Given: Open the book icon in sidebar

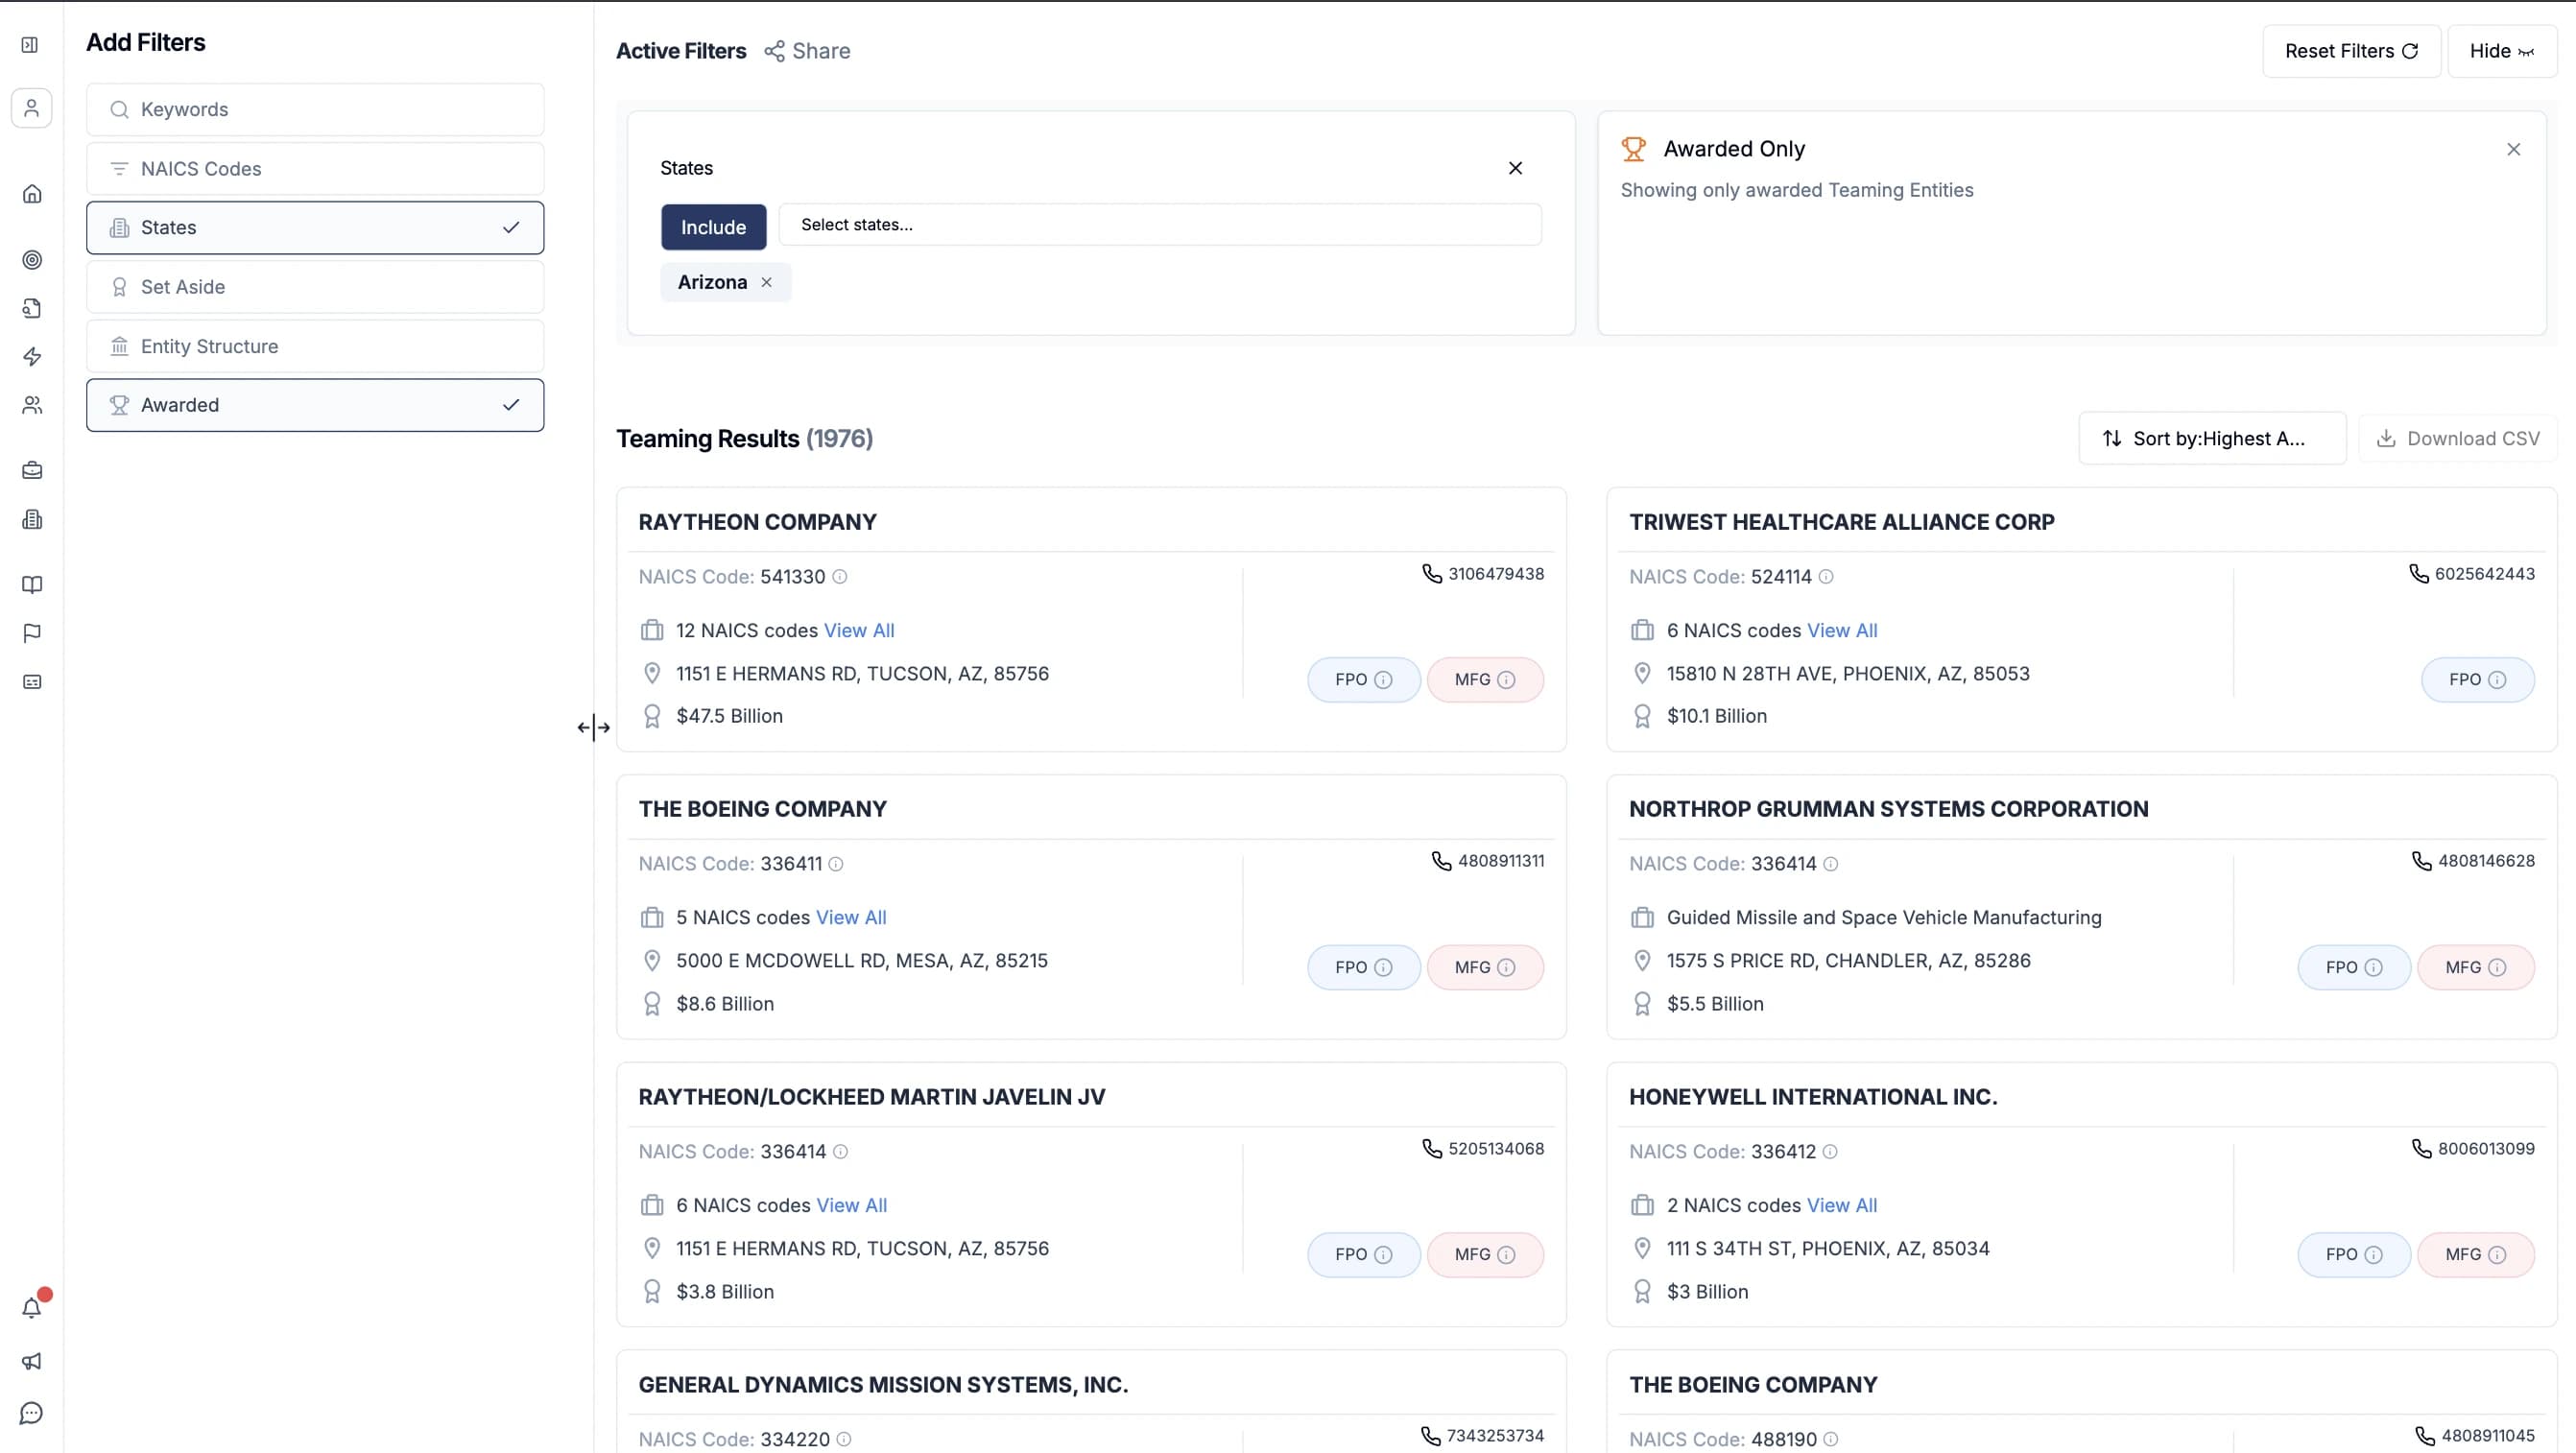Looking at the screenshot, I should (32, 585).
